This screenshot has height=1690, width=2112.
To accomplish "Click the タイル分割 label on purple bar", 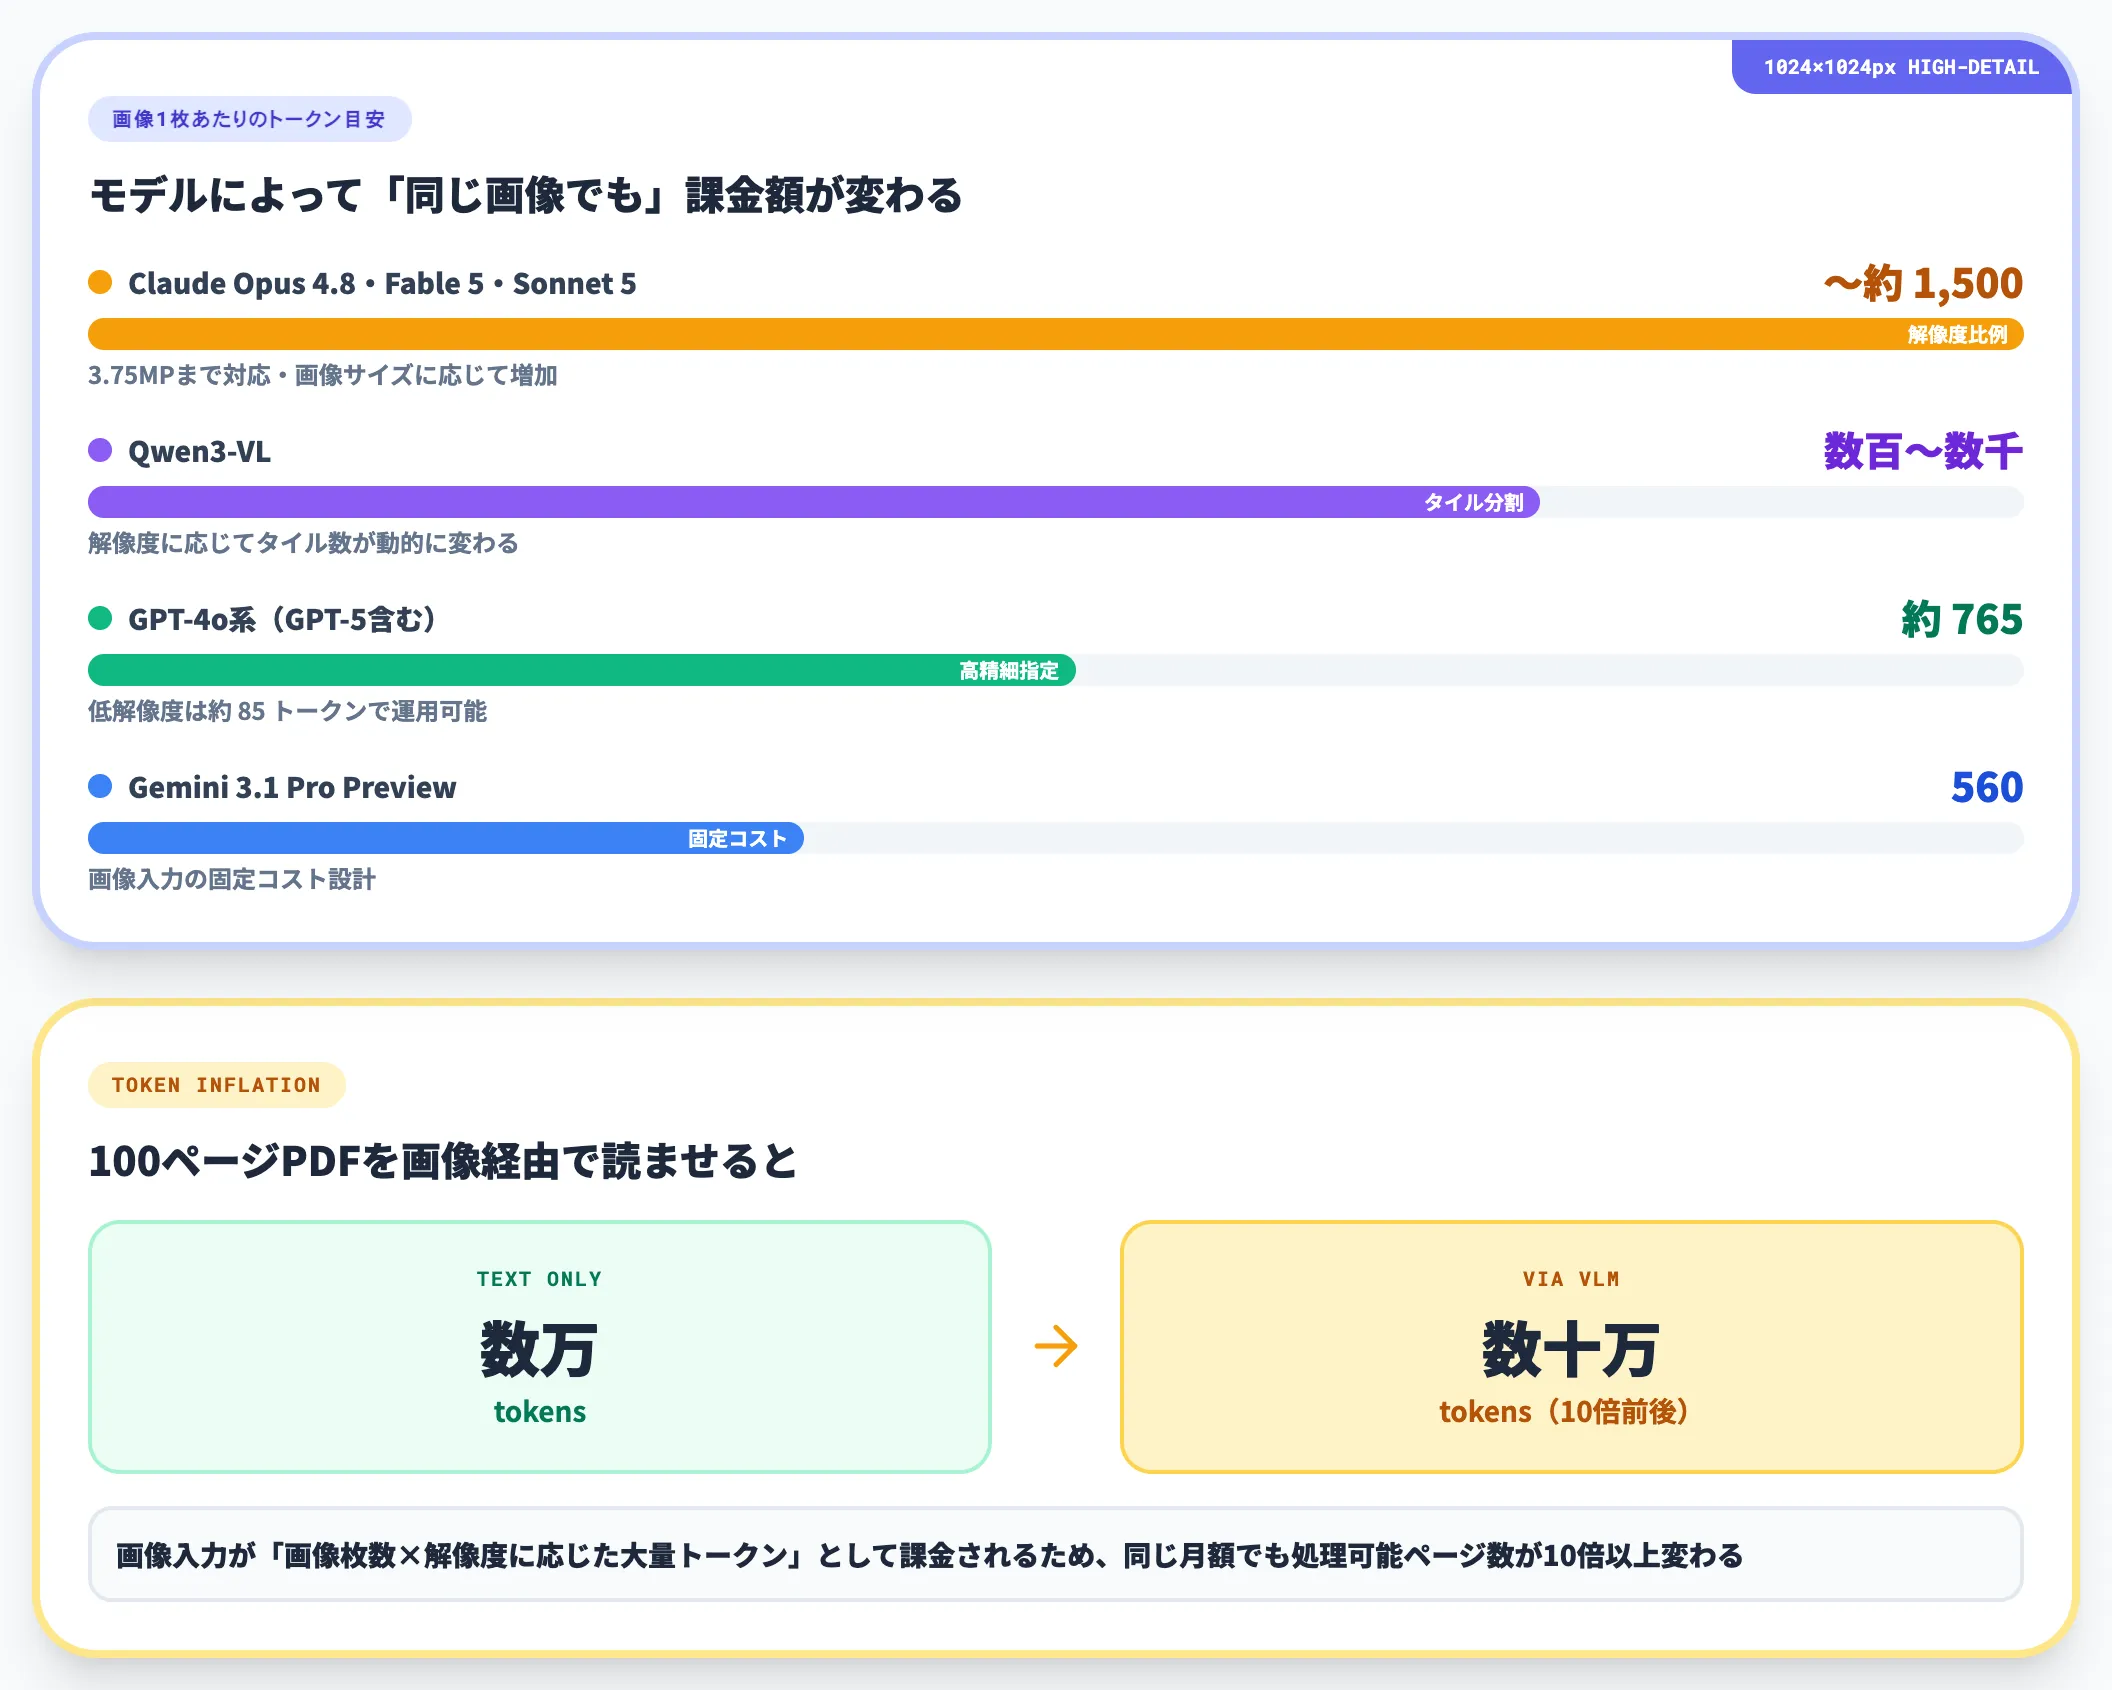I will tap(1474, 503).
